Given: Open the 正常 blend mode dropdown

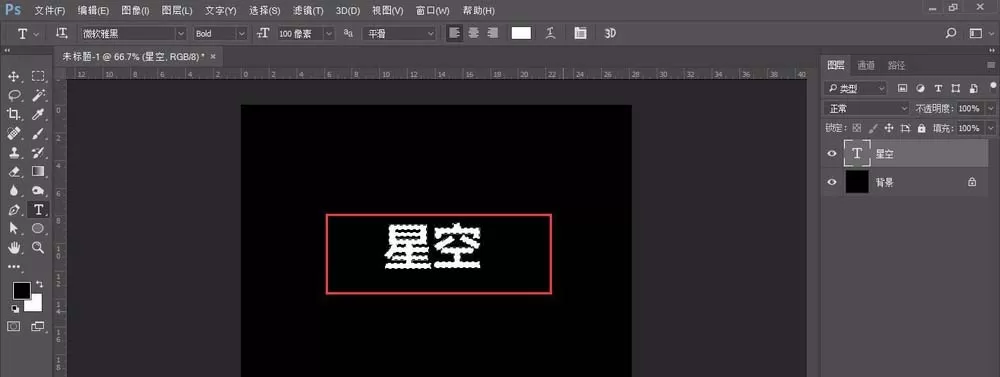Looking at the screenshot, I should tap(866, 108).
